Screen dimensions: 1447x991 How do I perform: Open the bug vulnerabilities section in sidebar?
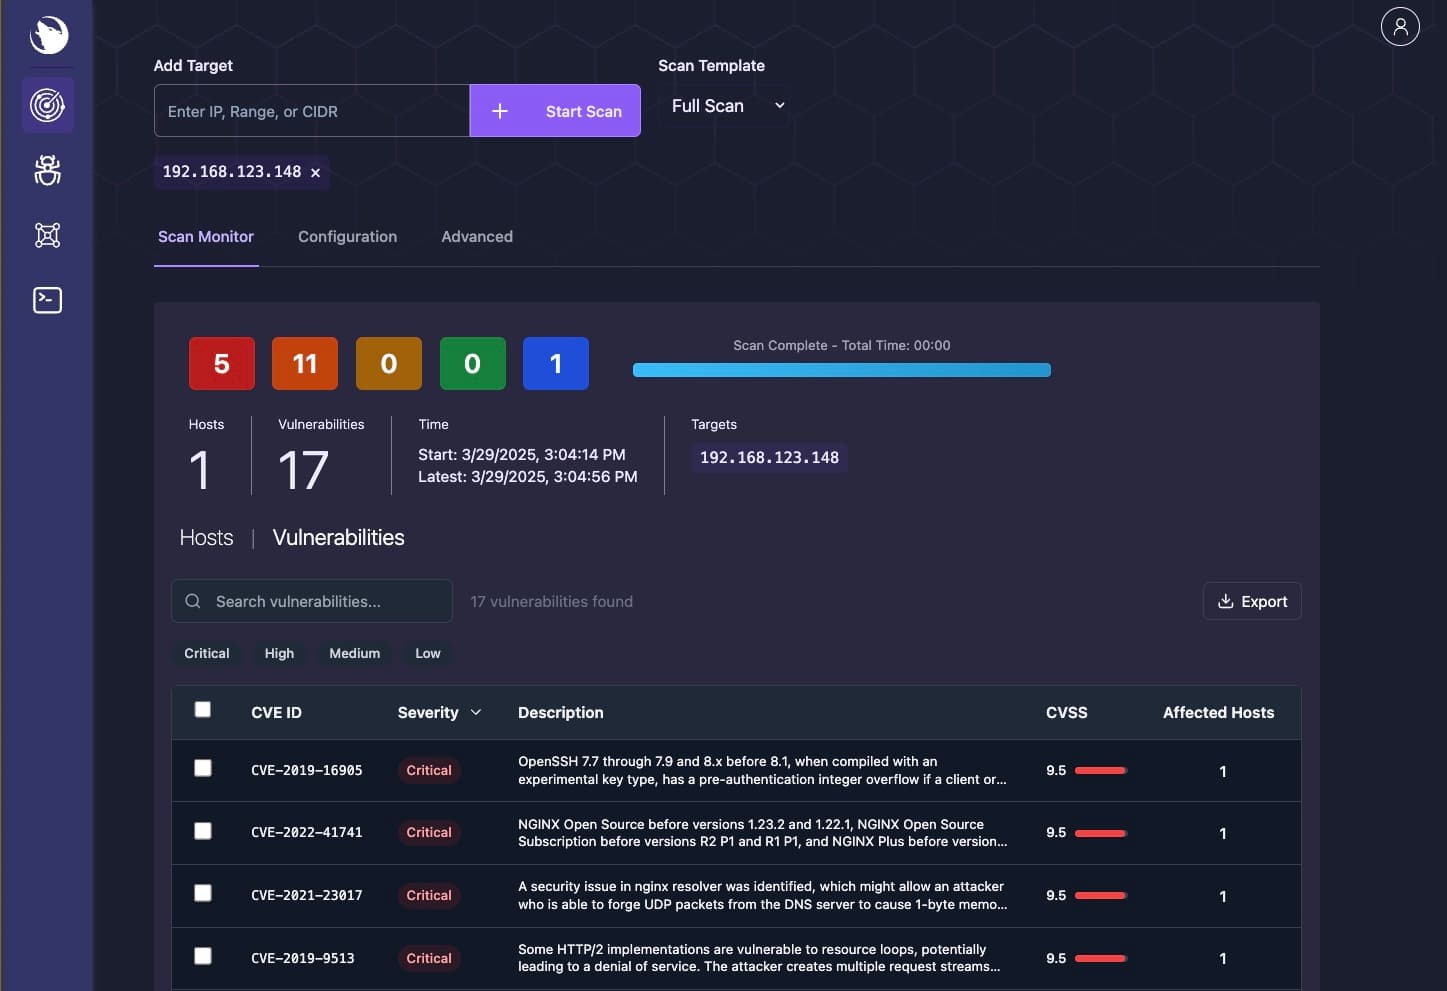tap(46, 170)
